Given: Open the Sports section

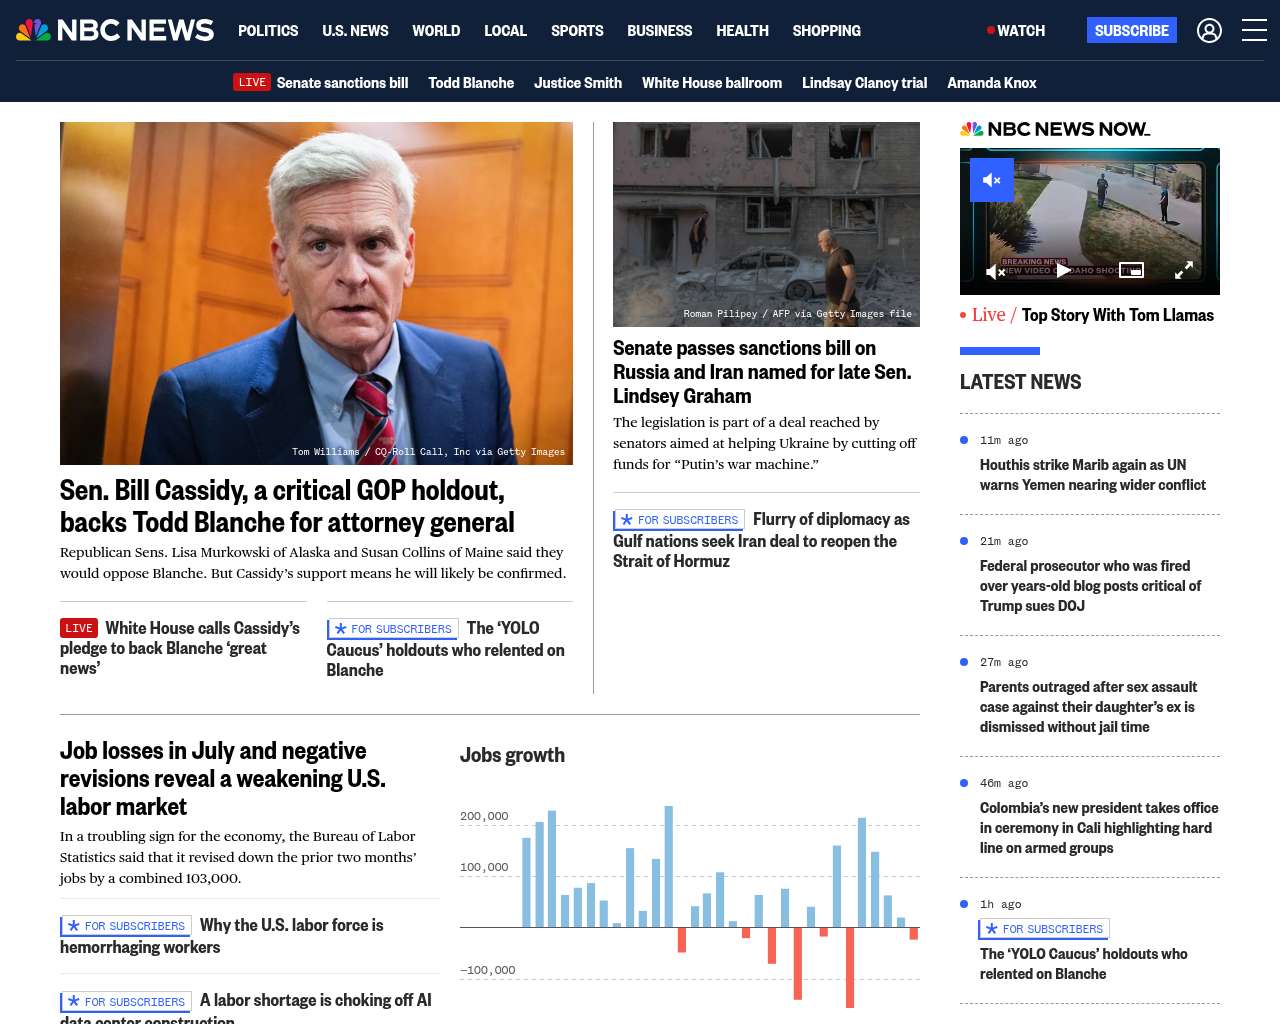Looking at the screenshot, I should [577, 31].
